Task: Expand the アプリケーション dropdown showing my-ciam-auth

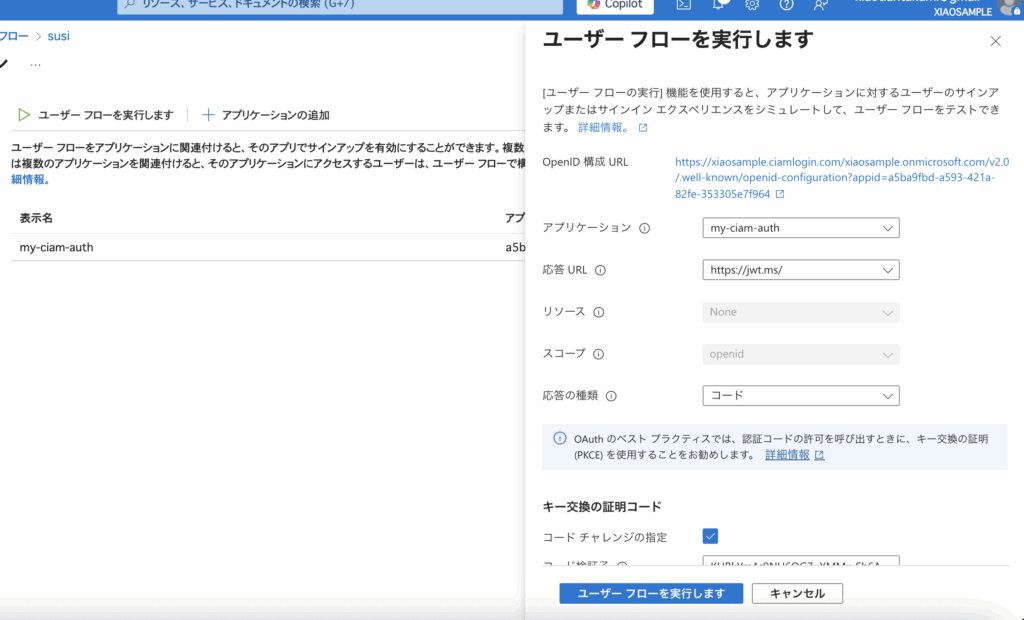Action: (x=801, y=228)
